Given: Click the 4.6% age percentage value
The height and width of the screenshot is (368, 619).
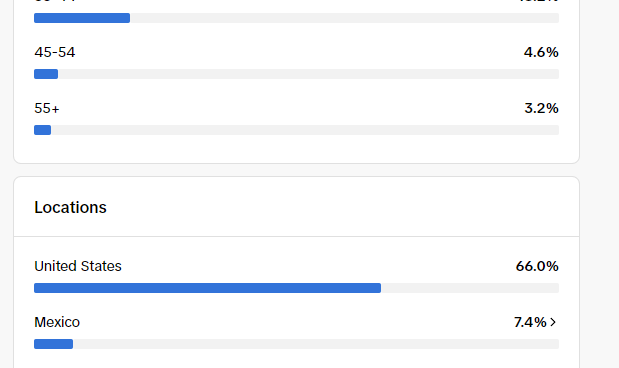Looking at the screenshot, I should click(x=541, y=52).
